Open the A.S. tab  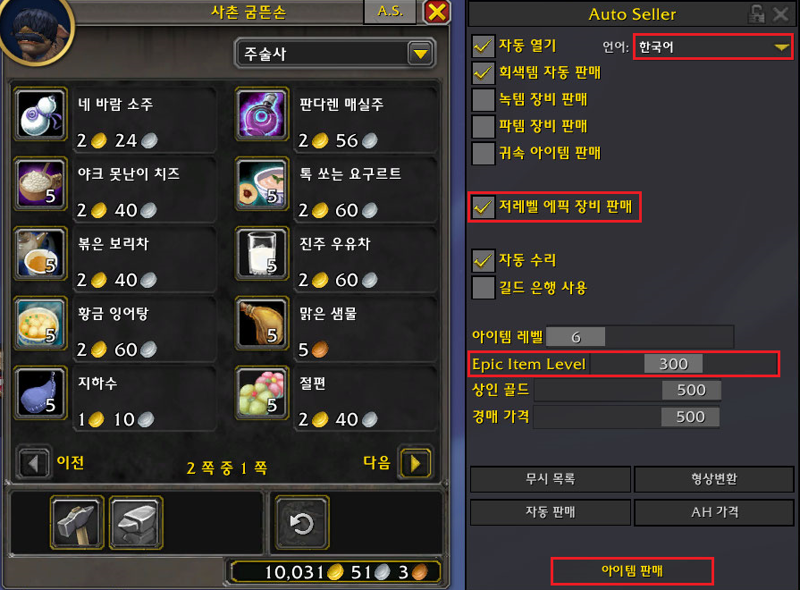[390, 11]
